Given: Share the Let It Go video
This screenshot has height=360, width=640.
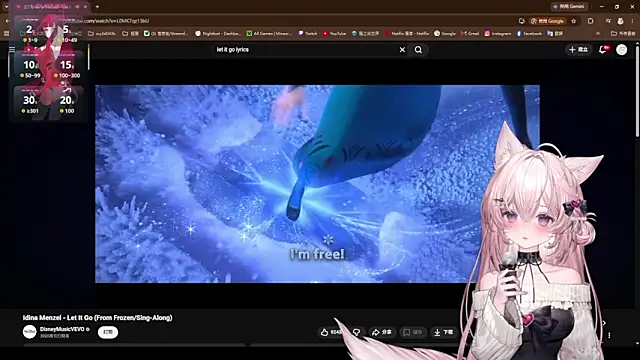Looking at the screenshot, I should [382, 332].
